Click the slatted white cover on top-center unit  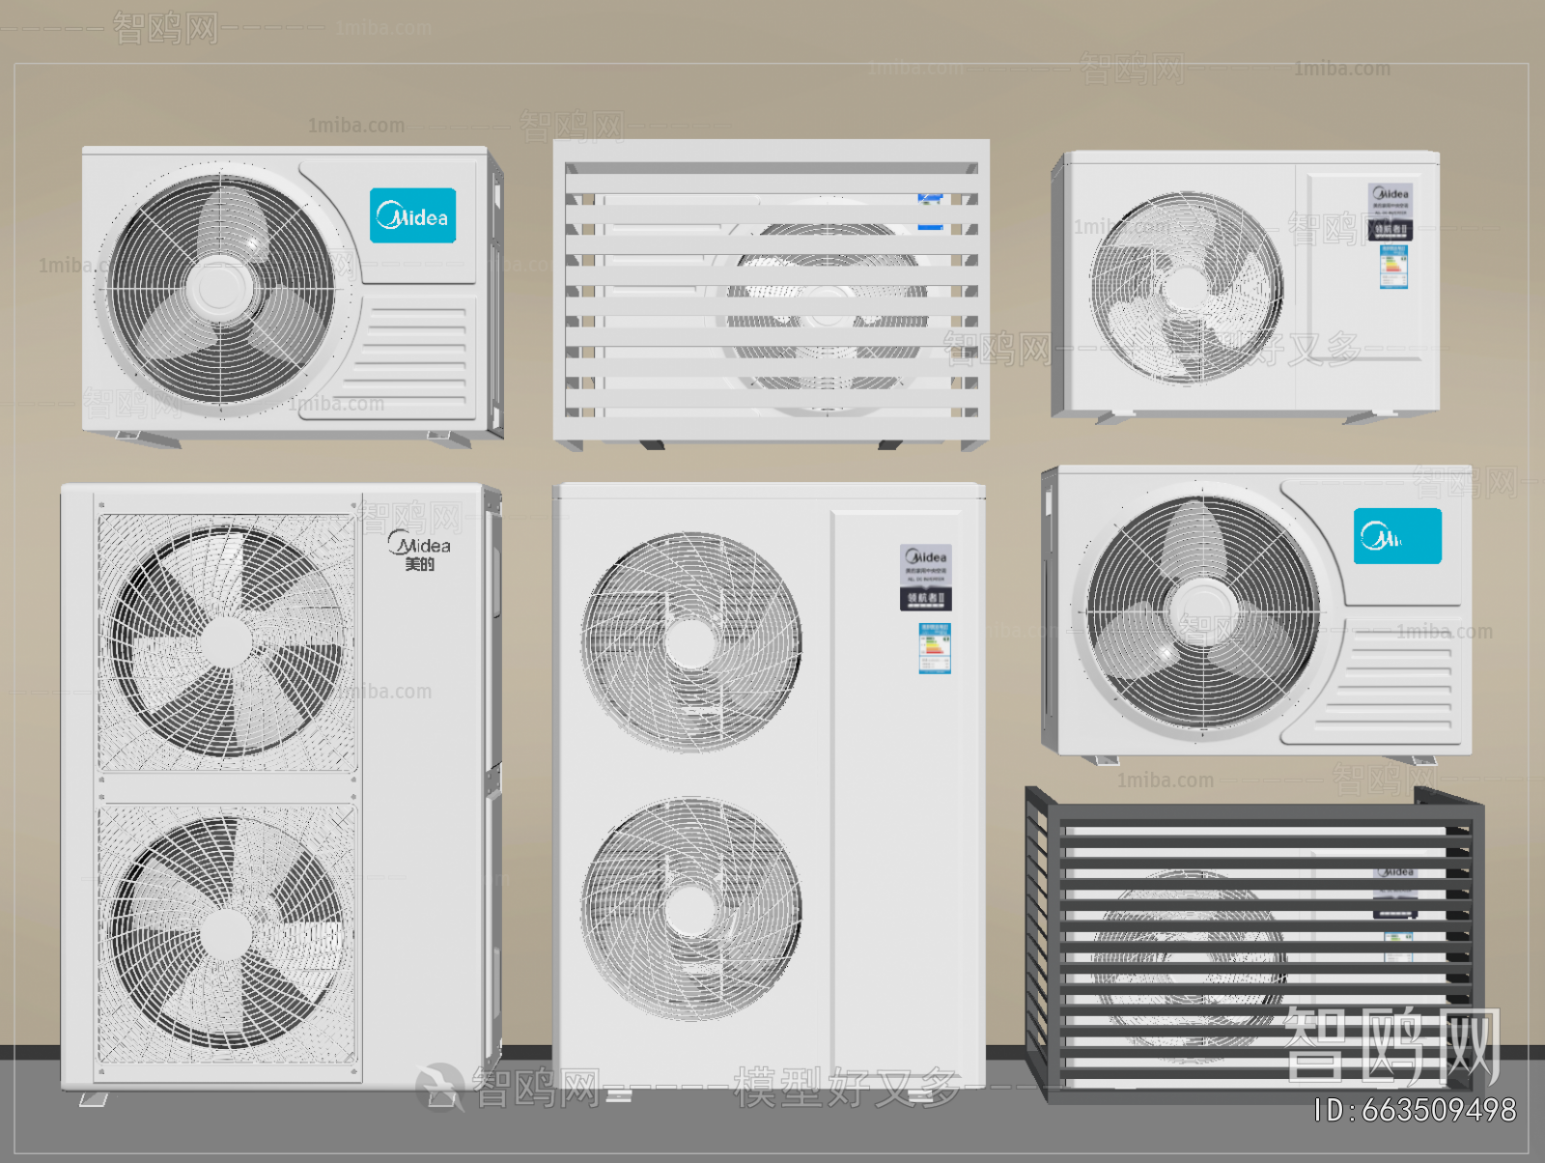[770, 290]
